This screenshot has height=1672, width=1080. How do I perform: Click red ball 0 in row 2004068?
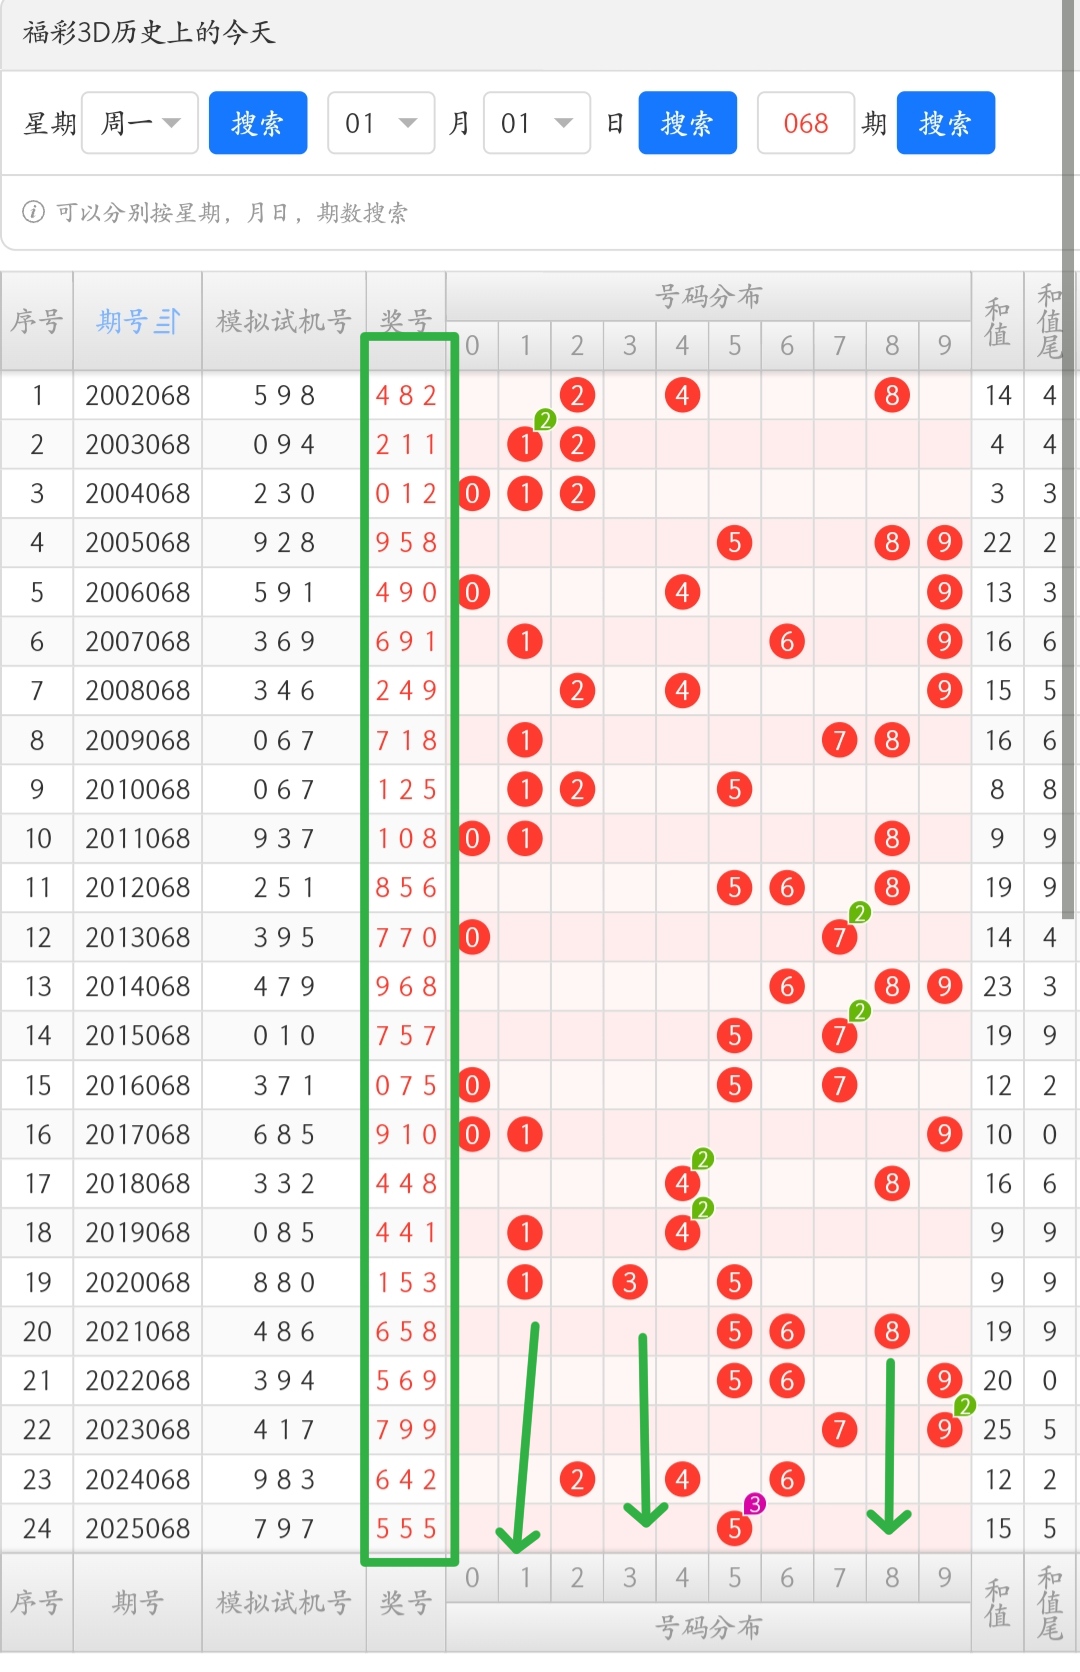[473, 494]
